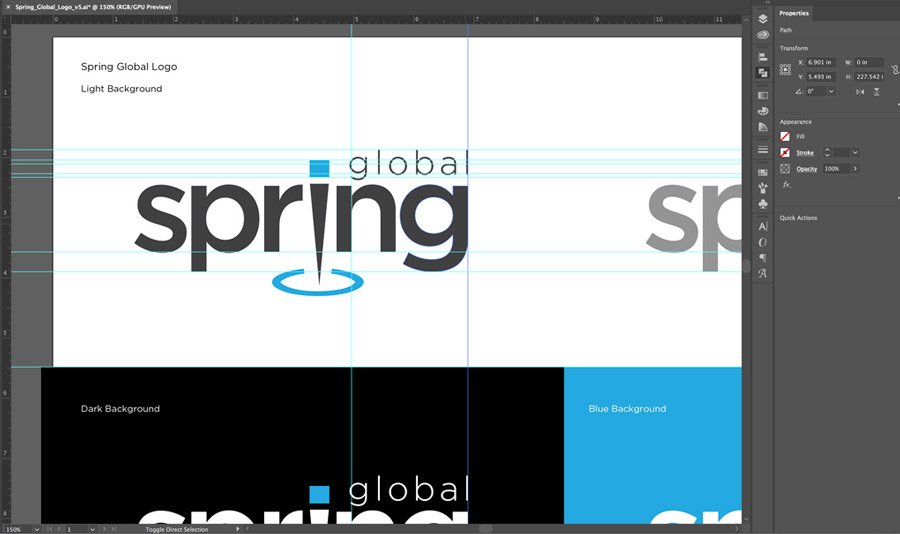
Task: Click 'Blue Background' label on artboard
Action: tap(627, 409)
